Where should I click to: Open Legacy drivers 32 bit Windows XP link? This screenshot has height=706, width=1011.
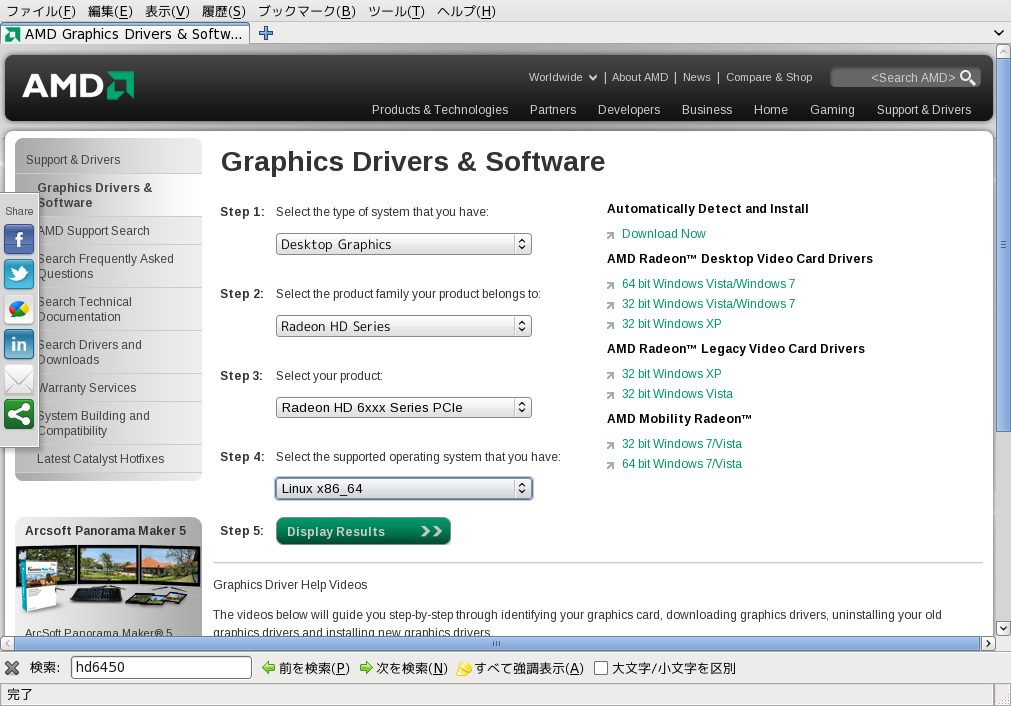[x=671, y=374]
